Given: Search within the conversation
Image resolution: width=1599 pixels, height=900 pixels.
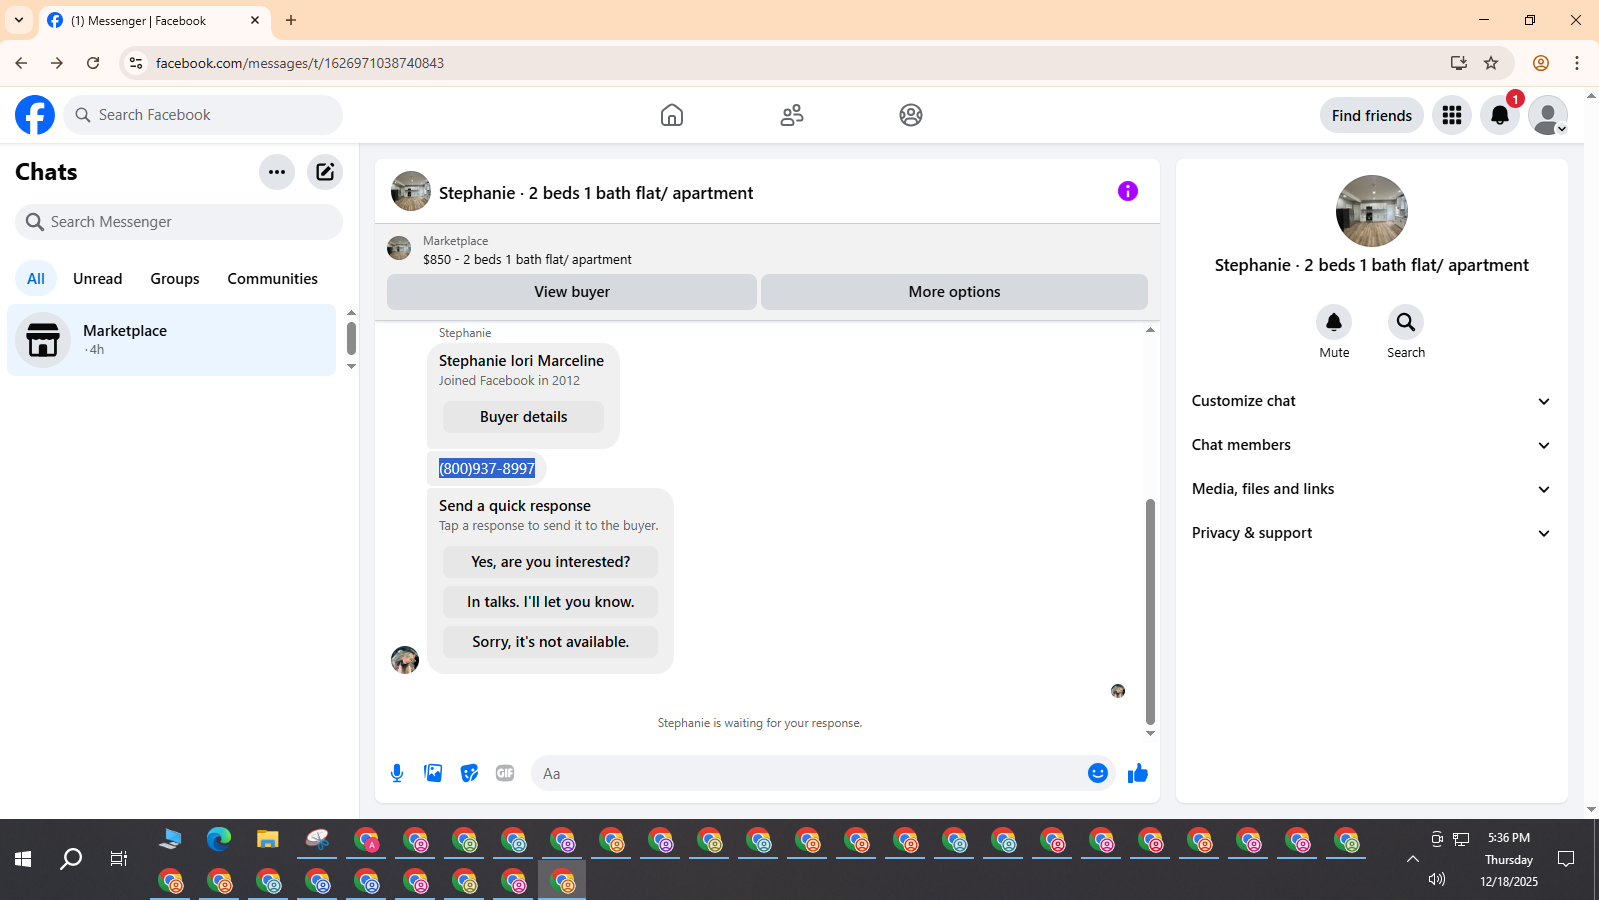Looking at the screenshot, I should click(1406, 322).
